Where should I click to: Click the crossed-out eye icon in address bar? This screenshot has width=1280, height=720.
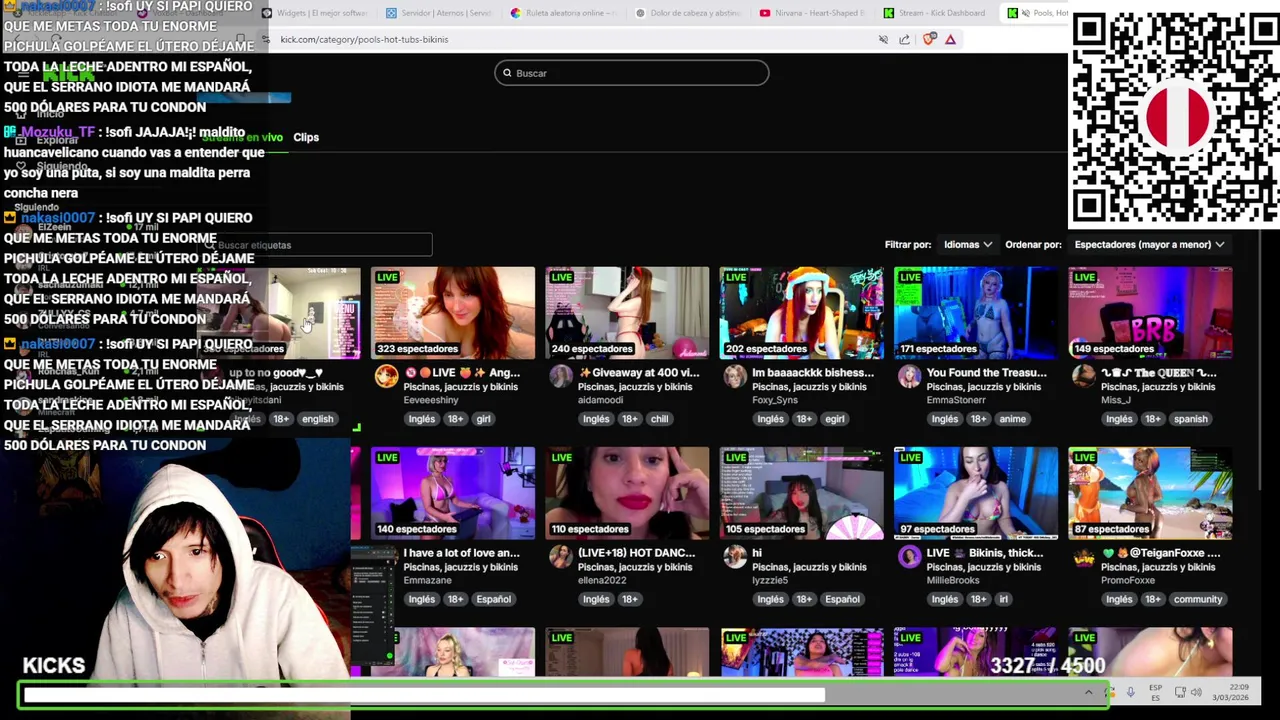883,39
